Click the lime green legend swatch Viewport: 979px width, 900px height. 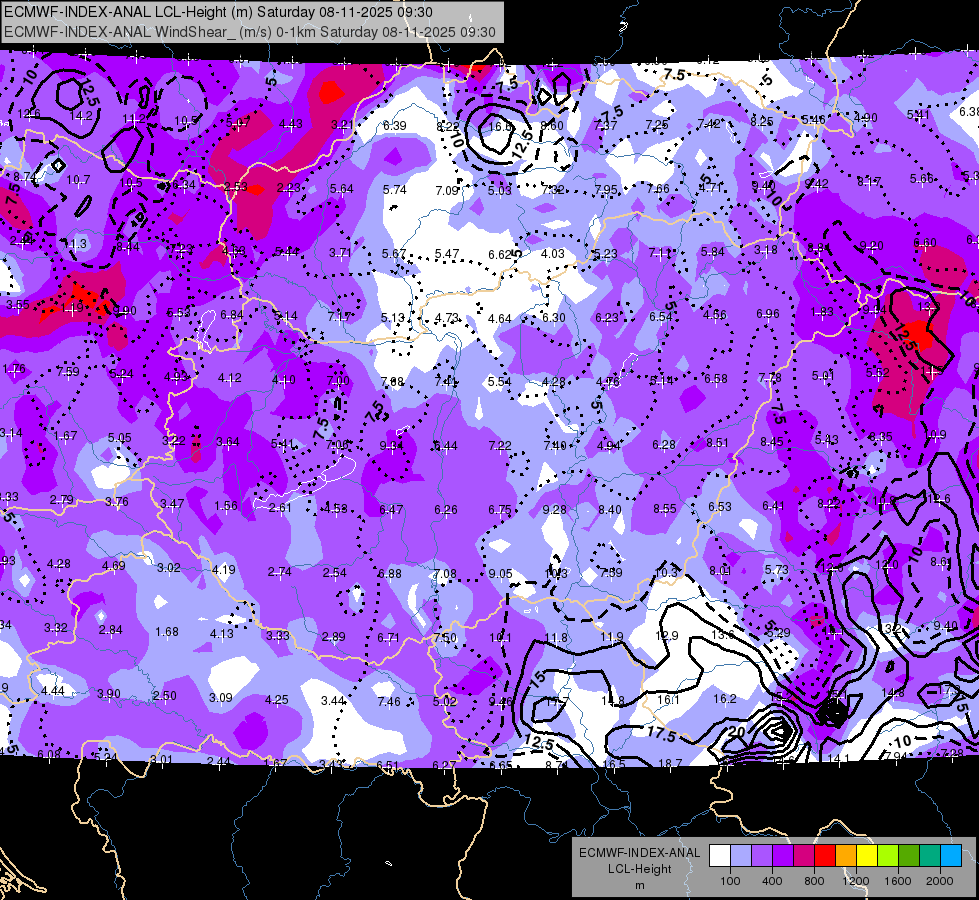coord(888,856)
